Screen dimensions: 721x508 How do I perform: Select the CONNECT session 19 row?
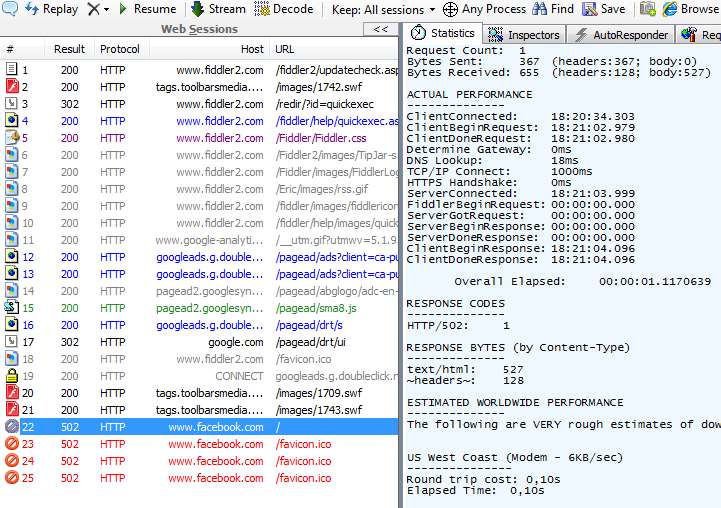[200, 376]
